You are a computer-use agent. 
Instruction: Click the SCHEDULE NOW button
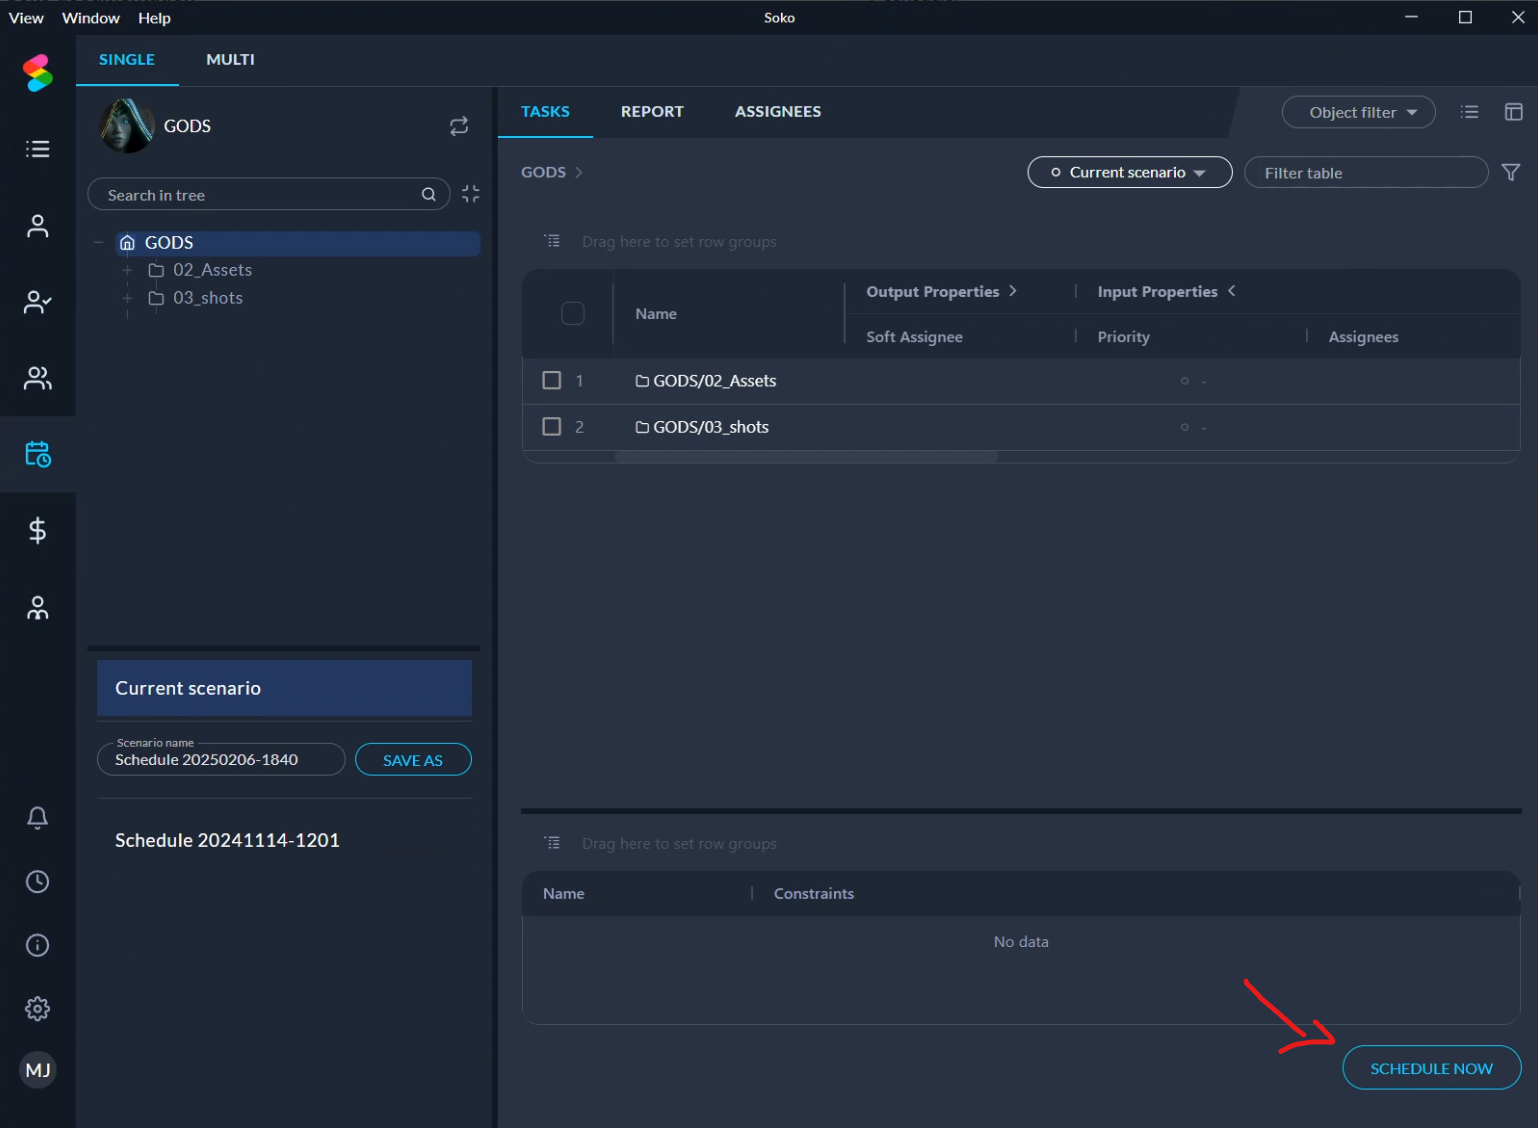(x=1431, y=1068)
